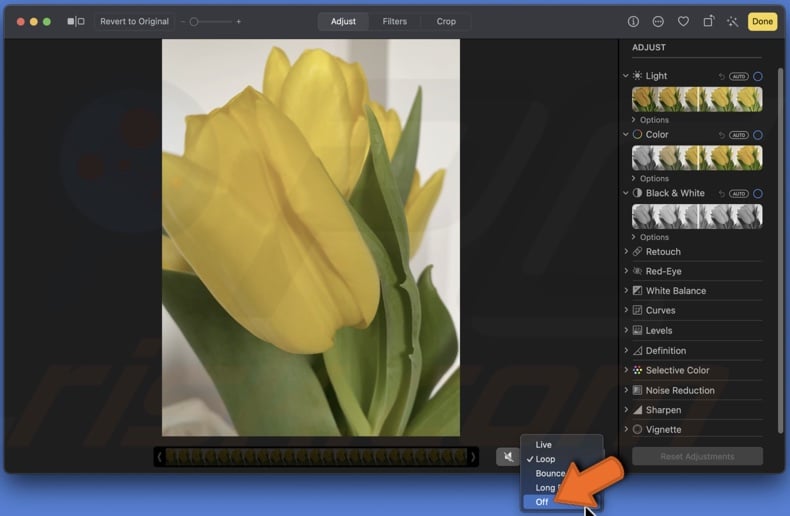
Task: Click the Black & White thumbnail slider
Action: tap(697, 216)
